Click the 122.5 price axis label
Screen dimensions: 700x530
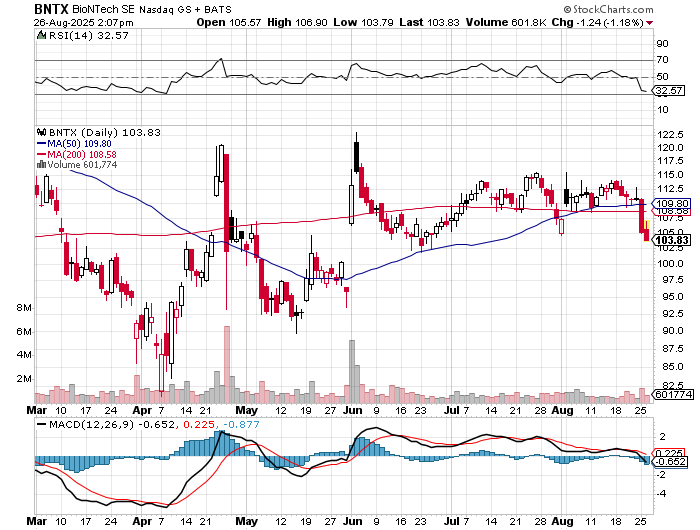(671, 135)
